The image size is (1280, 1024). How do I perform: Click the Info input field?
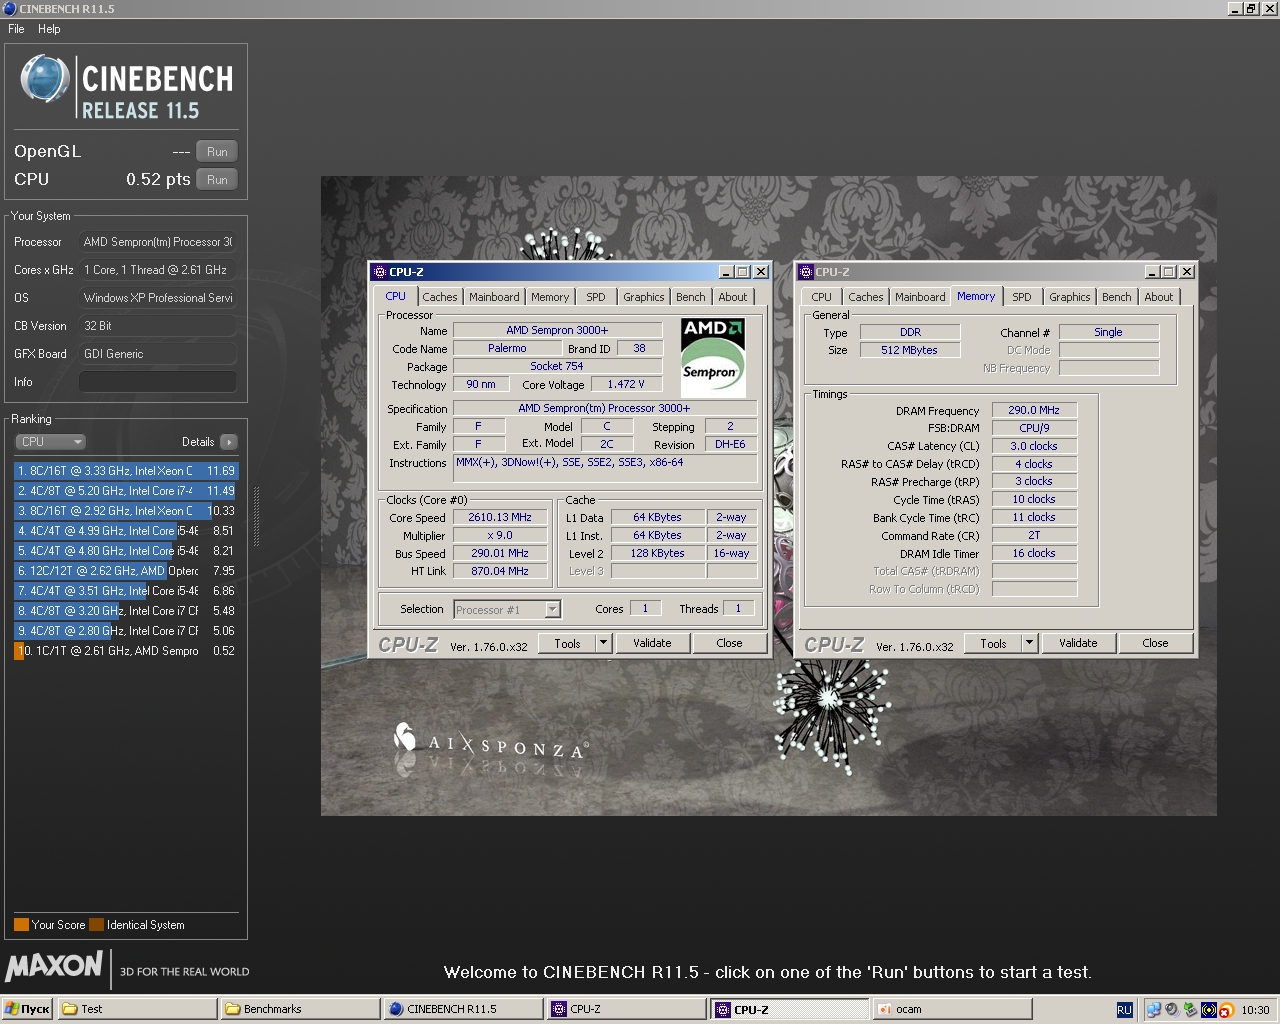coord(158,382)
